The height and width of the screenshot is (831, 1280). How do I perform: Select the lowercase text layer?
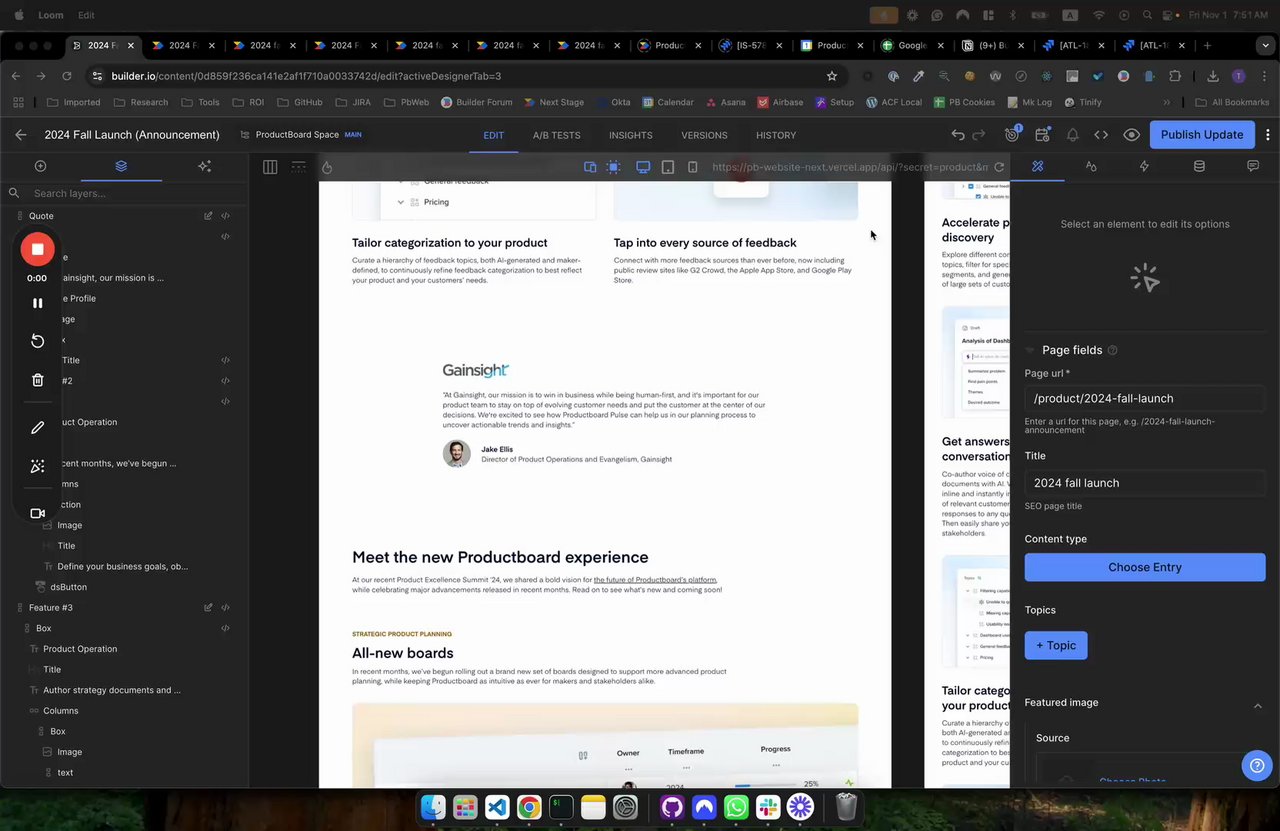pos(65,773)
